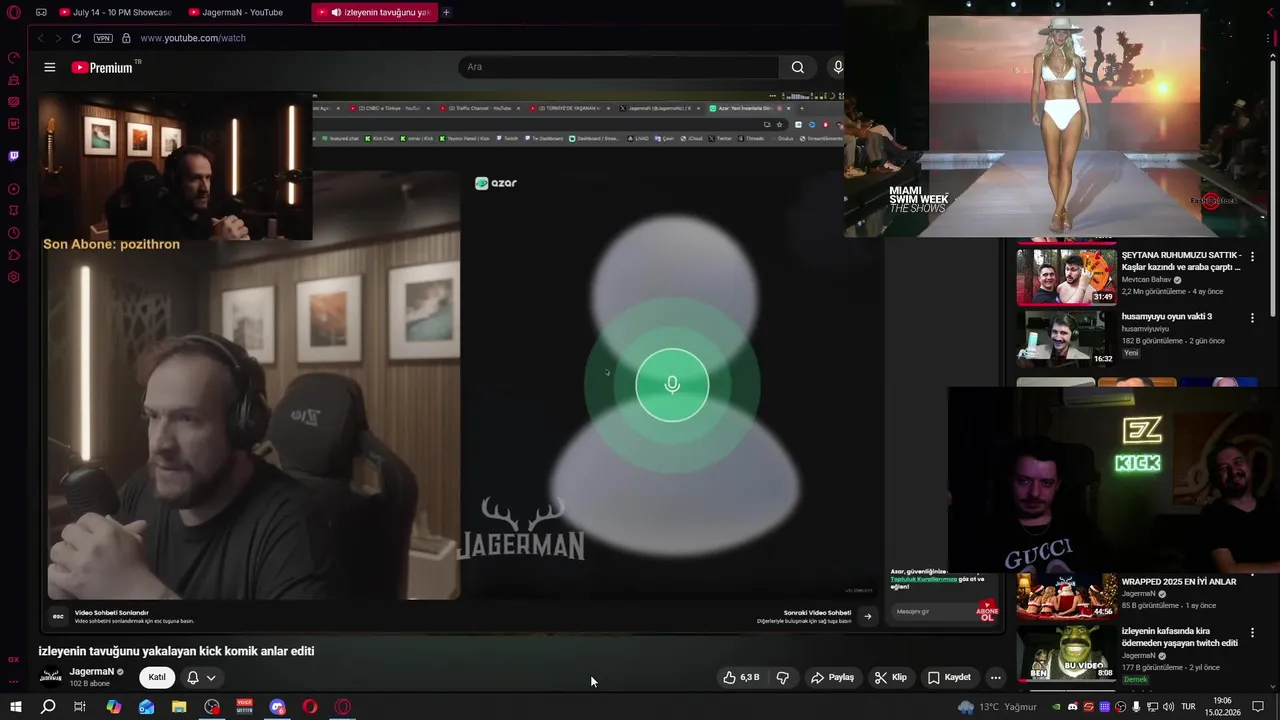Screen dimensions: 1280x720
Task: Open 'ŞEYTANA RUHUMUZU SATTIK' video thumbnail
Action: coord(1066,276)
